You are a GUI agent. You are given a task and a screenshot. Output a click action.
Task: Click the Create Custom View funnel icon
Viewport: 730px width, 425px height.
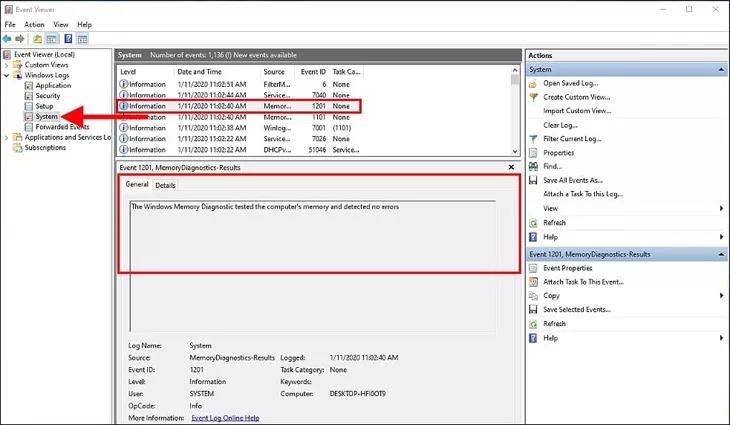pos(534,97)
